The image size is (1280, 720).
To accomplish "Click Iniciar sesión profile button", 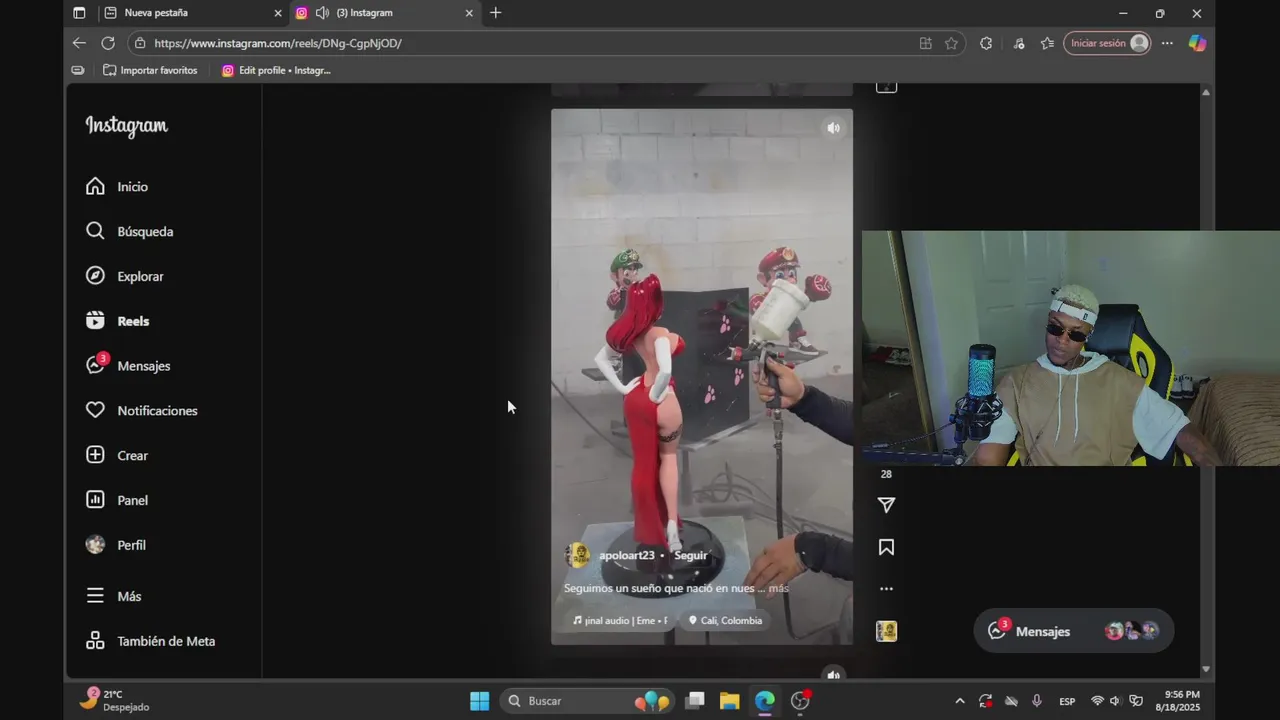I will pos(1107,43).
